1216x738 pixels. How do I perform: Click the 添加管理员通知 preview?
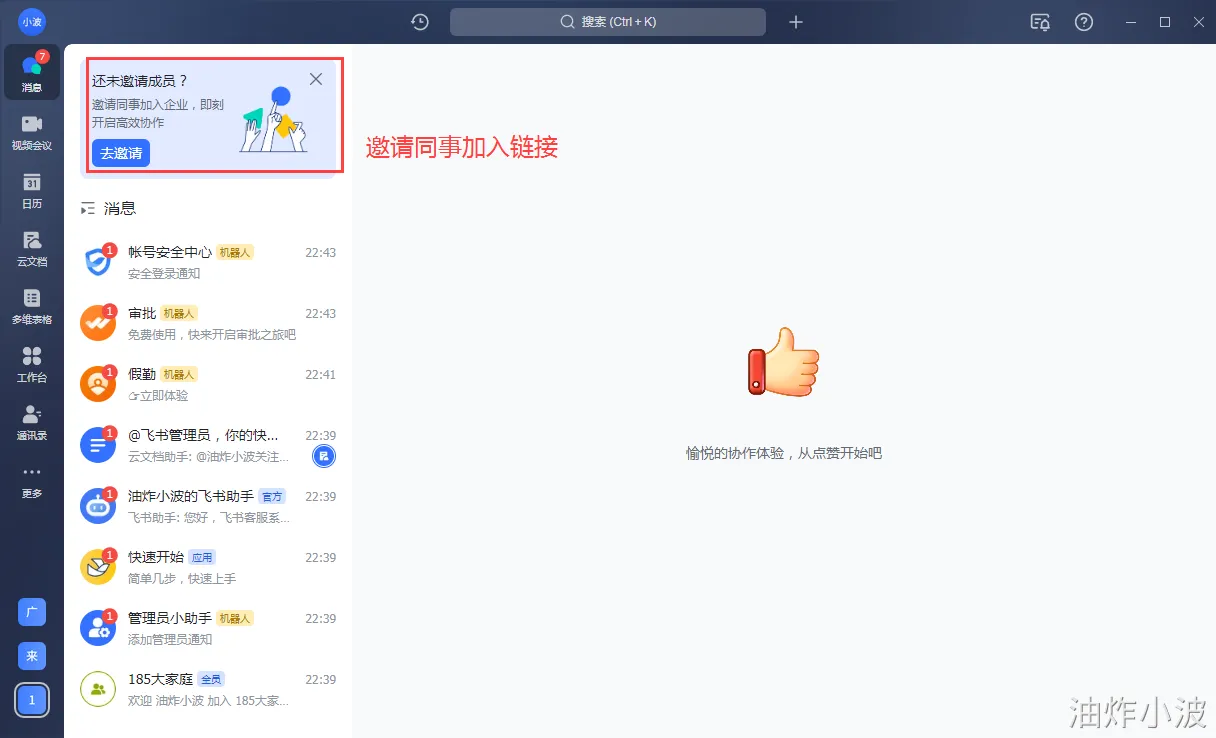(170, 640)
